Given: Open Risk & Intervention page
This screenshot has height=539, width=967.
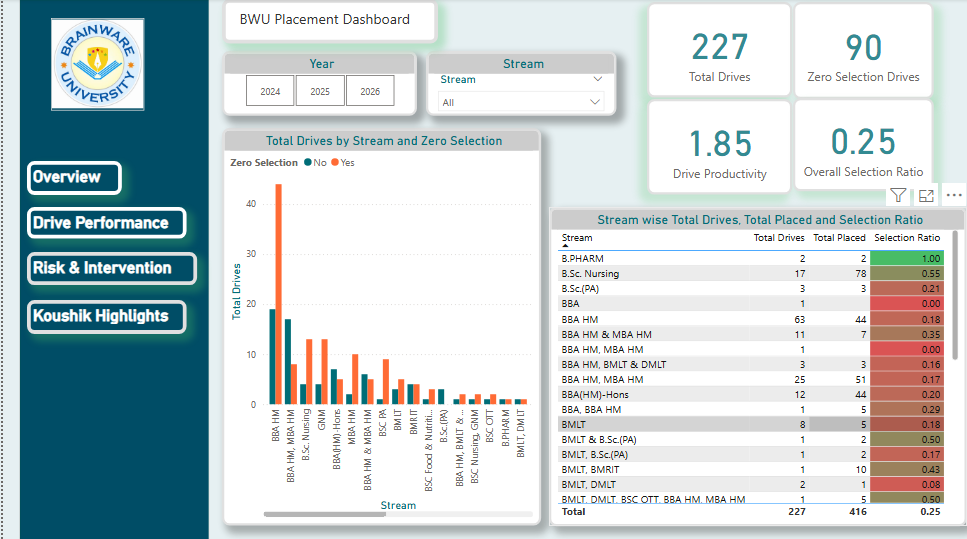Looking at the screenshot, I should click(x=112, y=268).
